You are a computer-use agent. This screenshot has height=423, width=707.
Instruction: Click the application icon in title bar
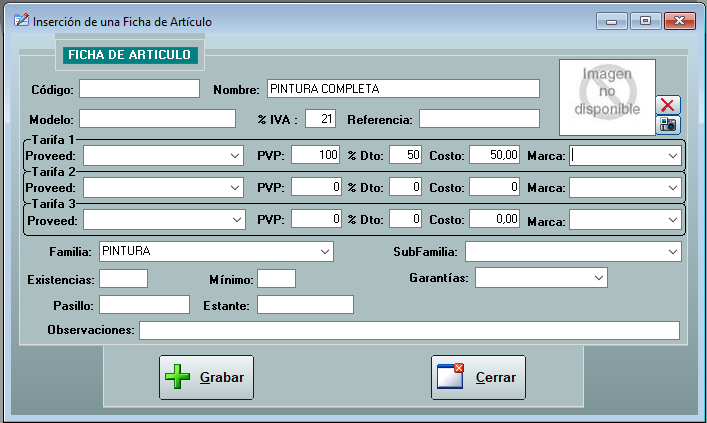coord(21,21)
